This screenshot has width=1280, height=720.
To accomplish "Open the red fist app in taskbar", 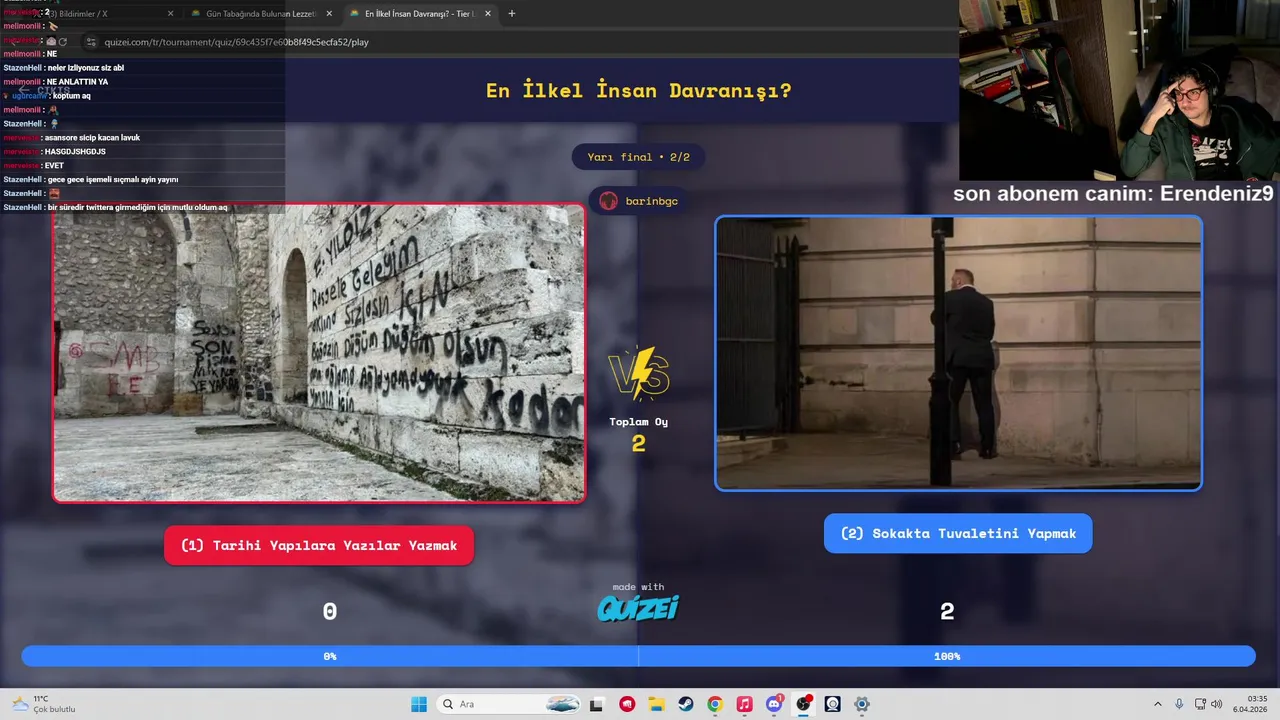I will (x=627, y=704).
